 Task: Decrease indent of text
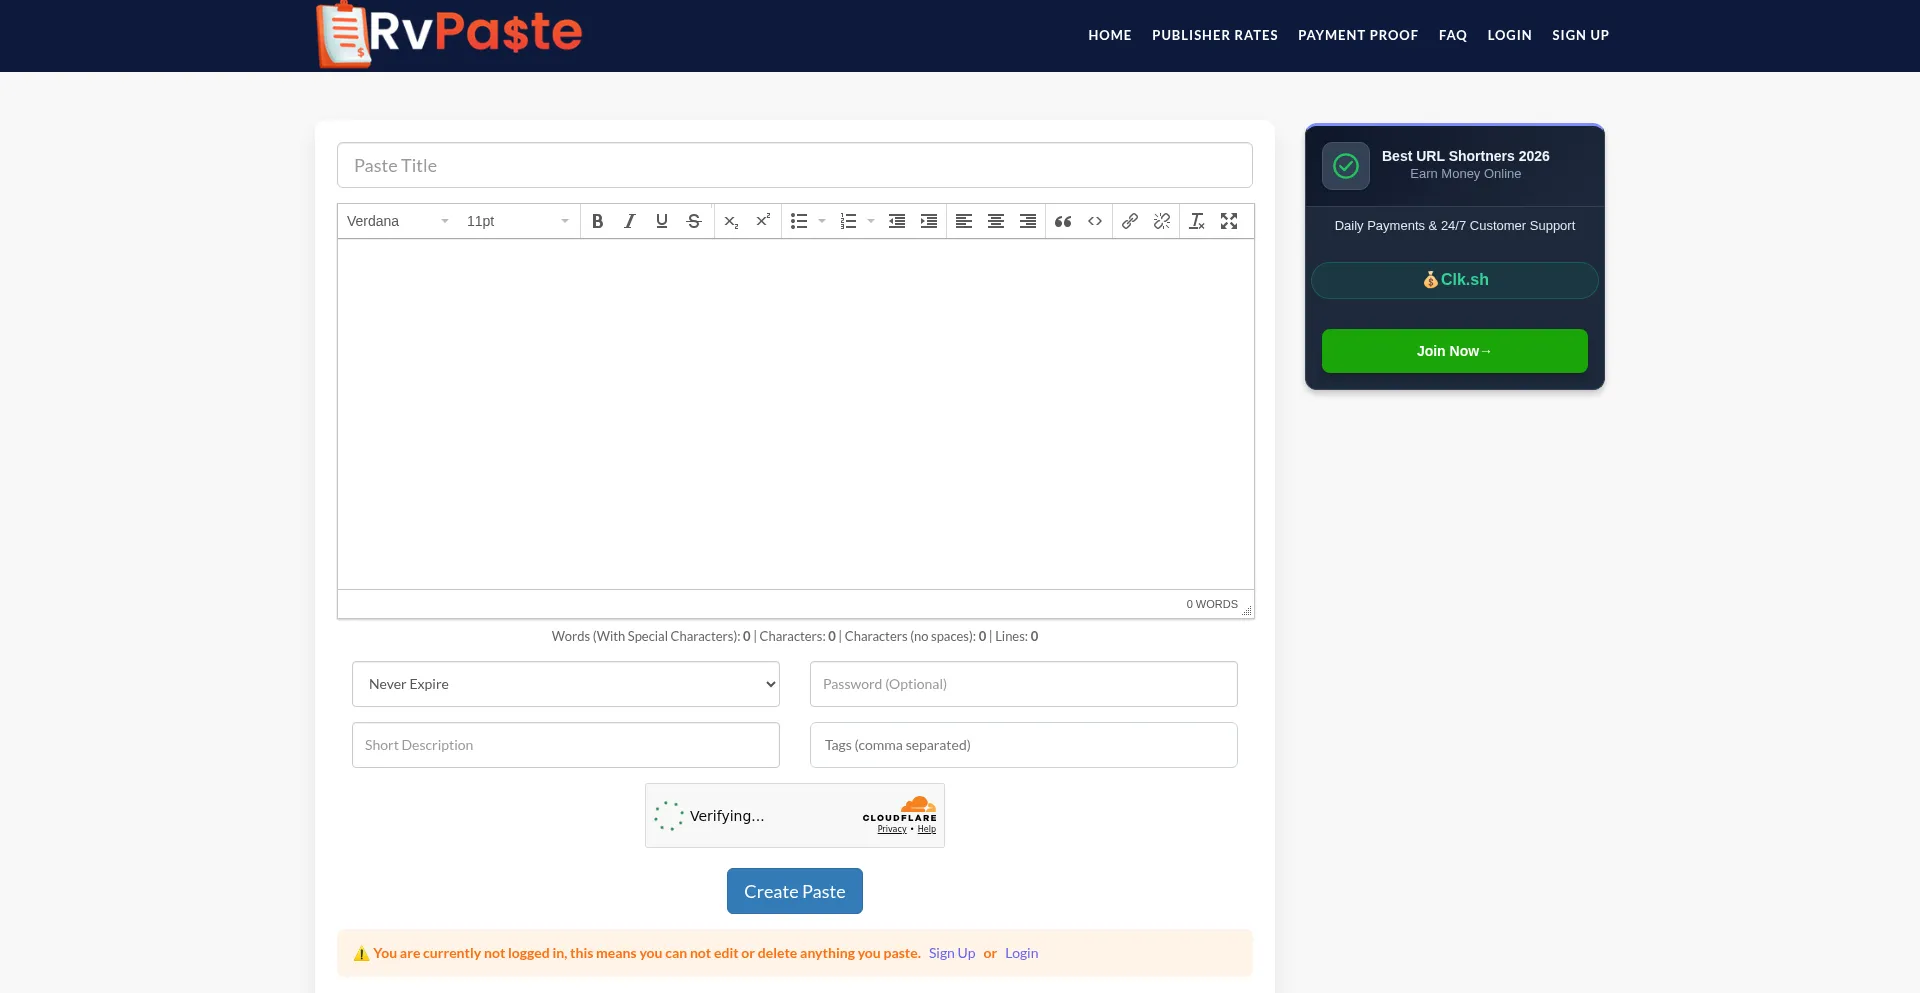(x=897, y=221)
